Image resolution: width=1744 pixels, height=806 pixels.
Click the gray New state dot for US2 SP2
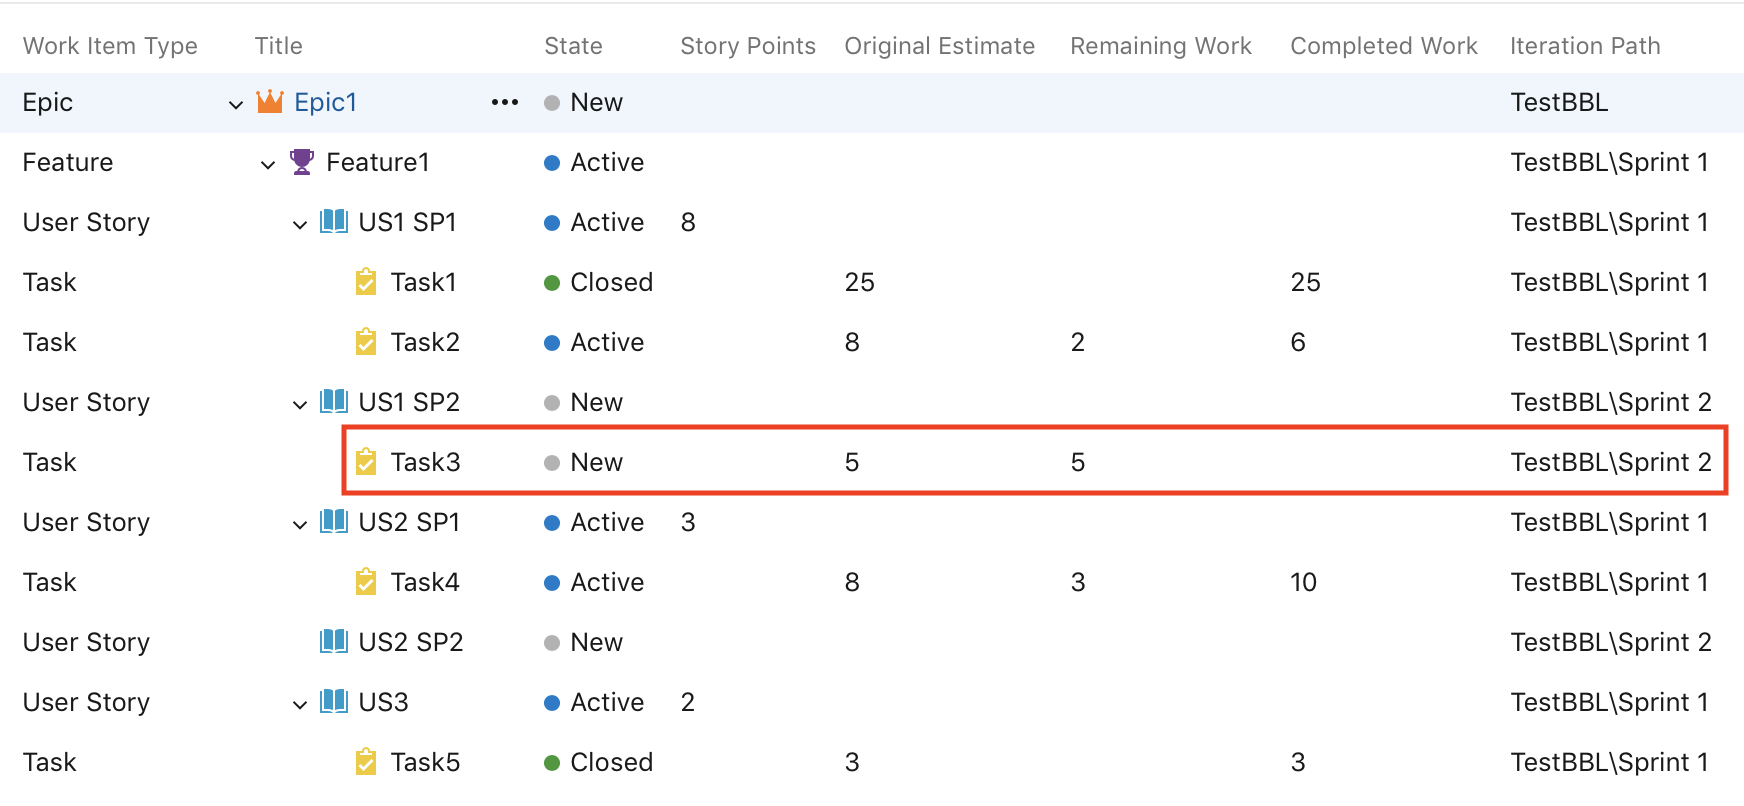point(551,641)
